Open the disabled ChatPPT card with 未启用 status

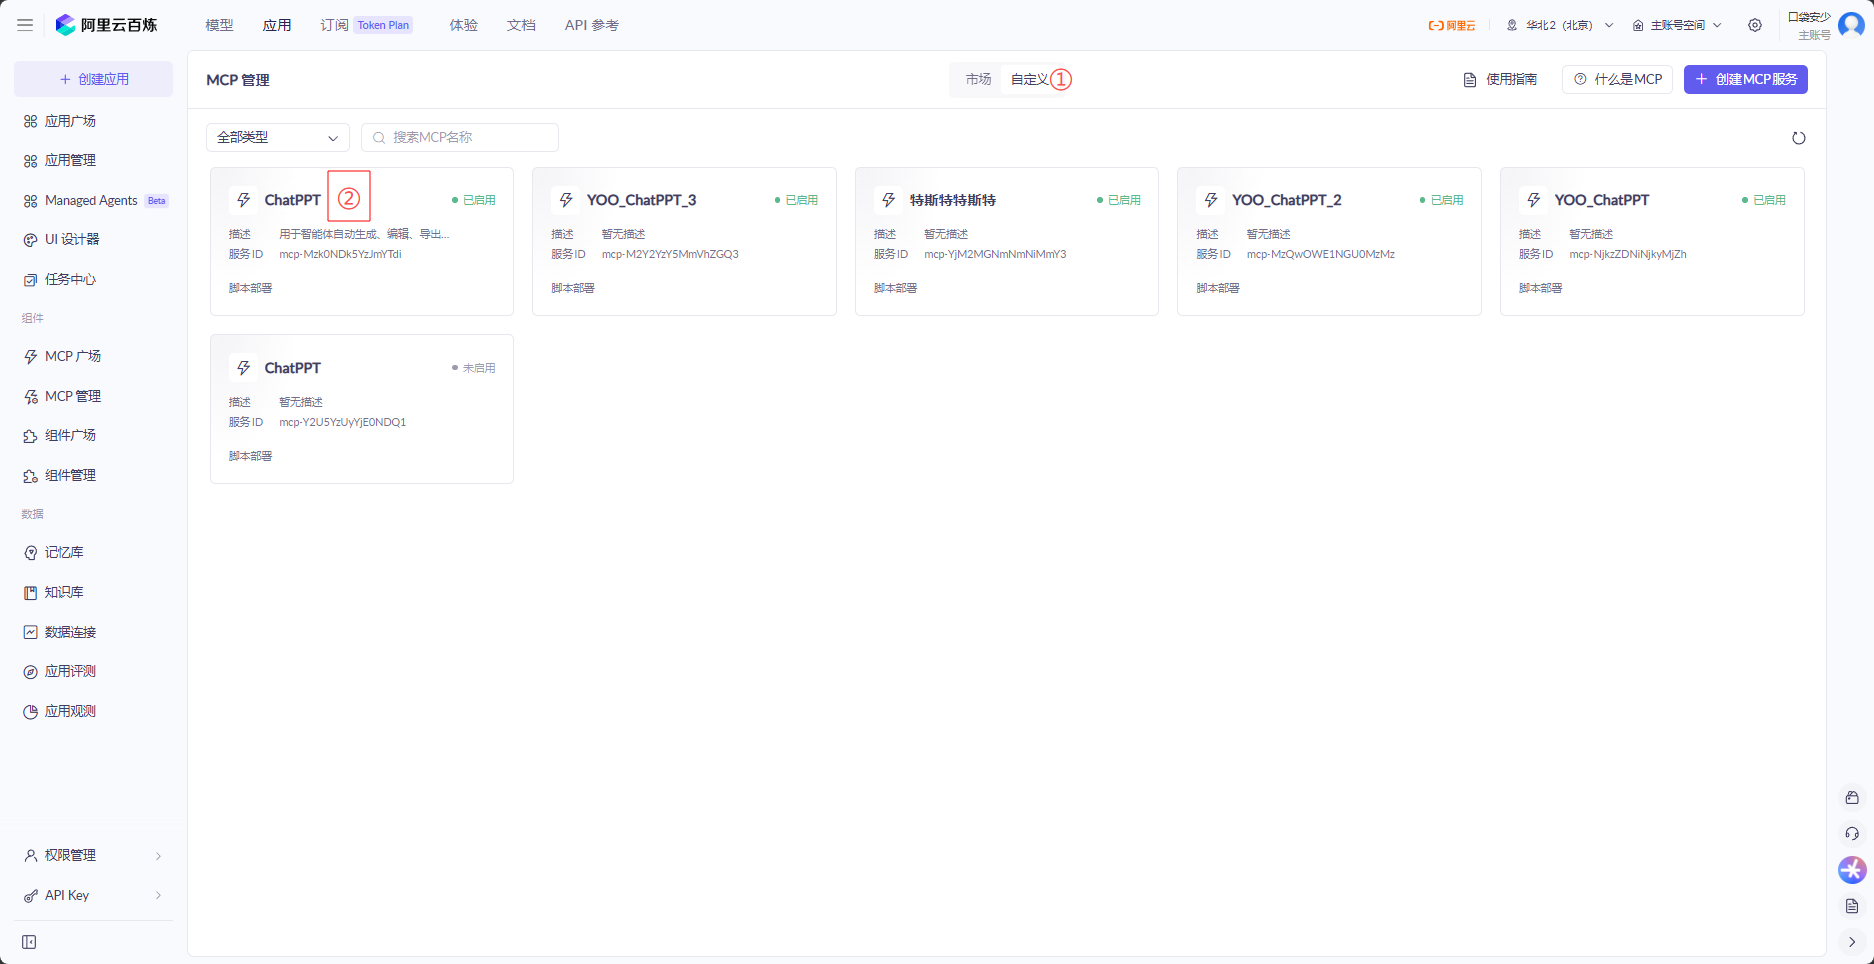coord(362,409)
